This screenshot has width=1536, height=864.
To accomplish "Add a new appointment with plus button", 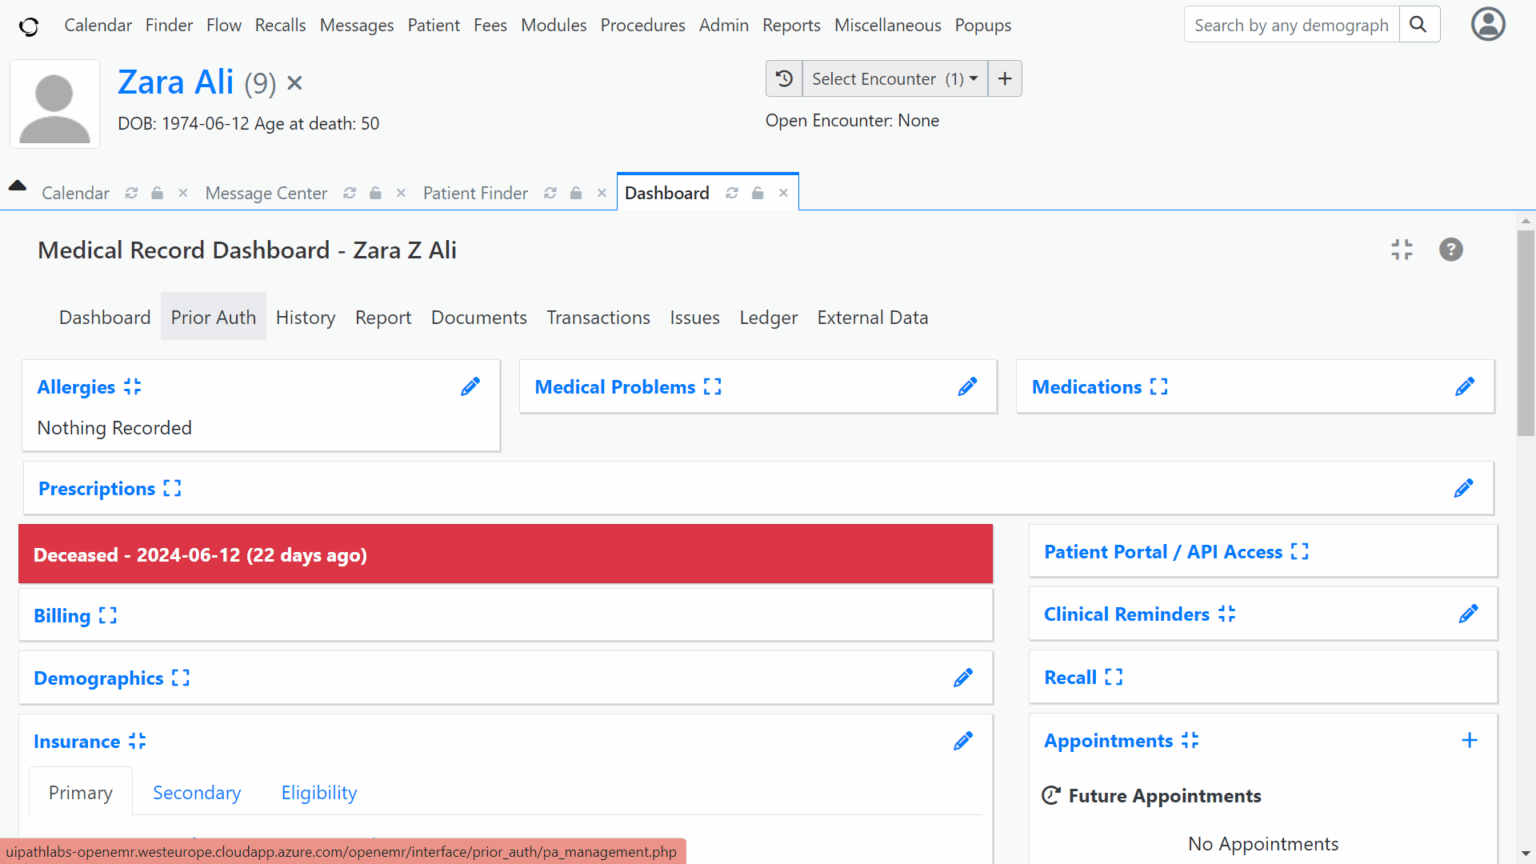I will click(x=1470, y=740).
